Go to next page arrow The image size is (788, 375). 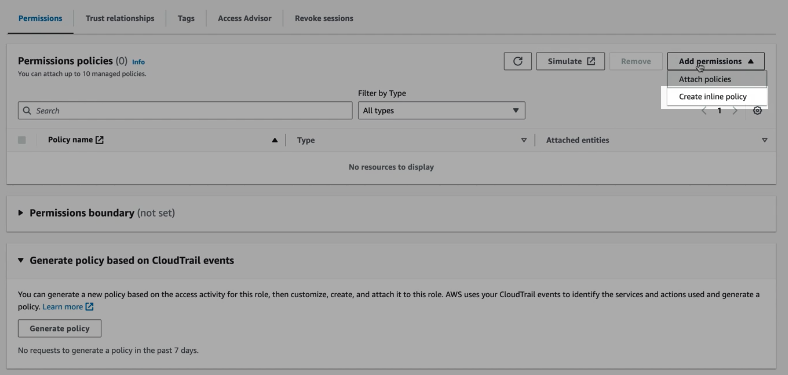pos(735,111)
